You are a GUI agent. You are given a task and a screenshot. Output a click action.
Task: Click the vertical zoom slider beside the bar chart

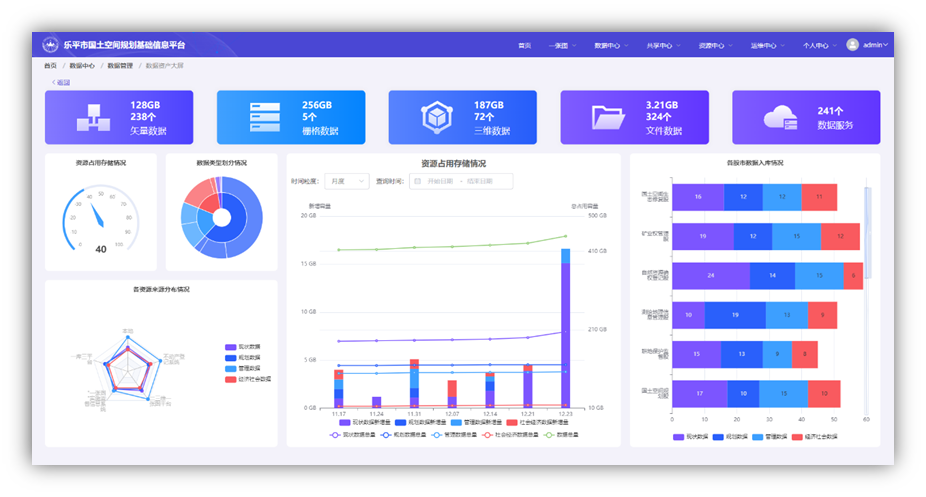[x=867, y=231]
